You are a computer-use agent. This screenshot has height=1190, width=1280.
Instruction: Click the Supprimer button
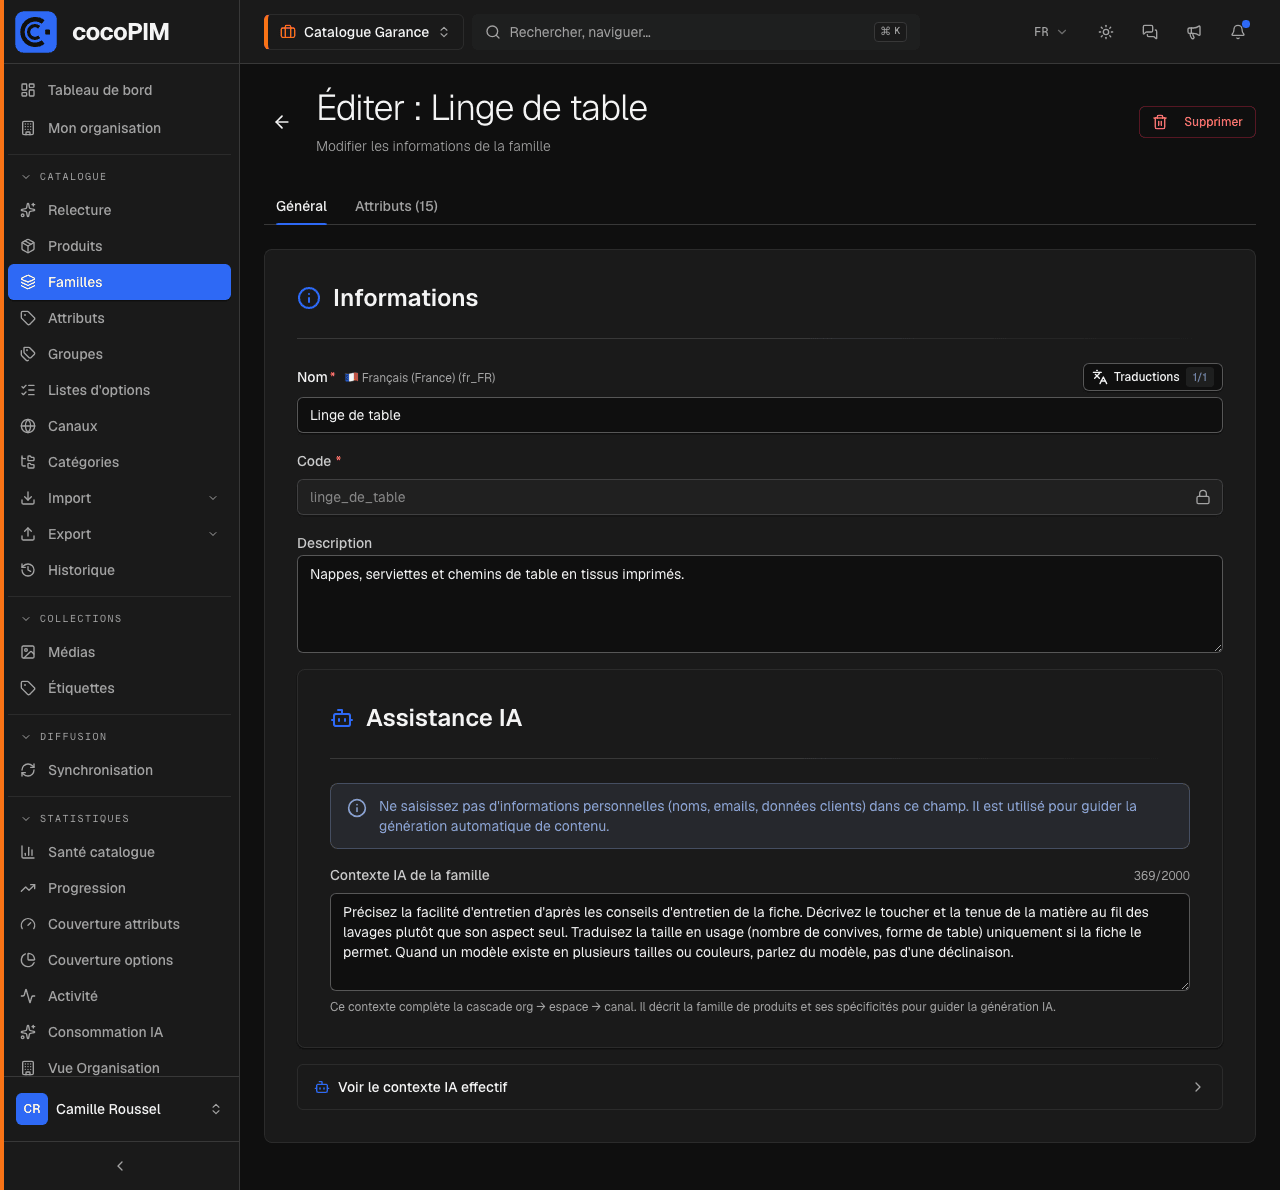point(1197,122)
